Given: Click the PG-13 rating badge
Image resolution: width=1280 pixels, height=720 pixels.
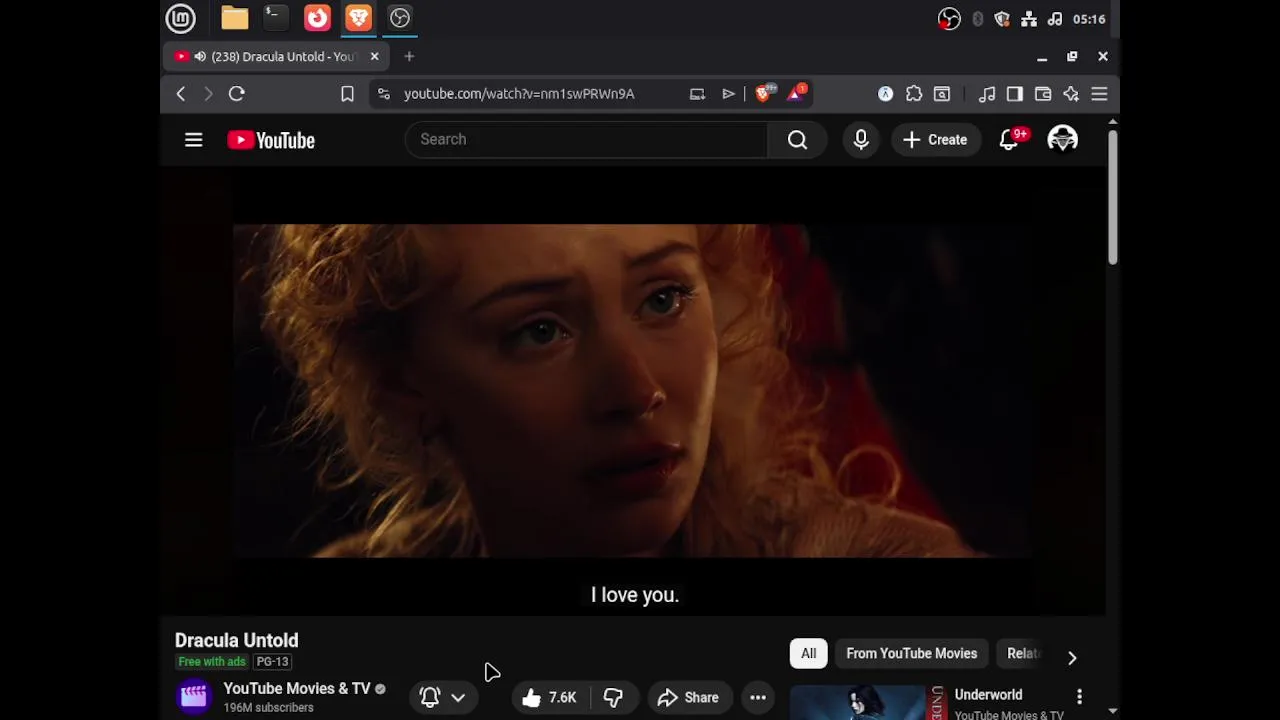Looking at the screenshot, I should pos(272,662).
